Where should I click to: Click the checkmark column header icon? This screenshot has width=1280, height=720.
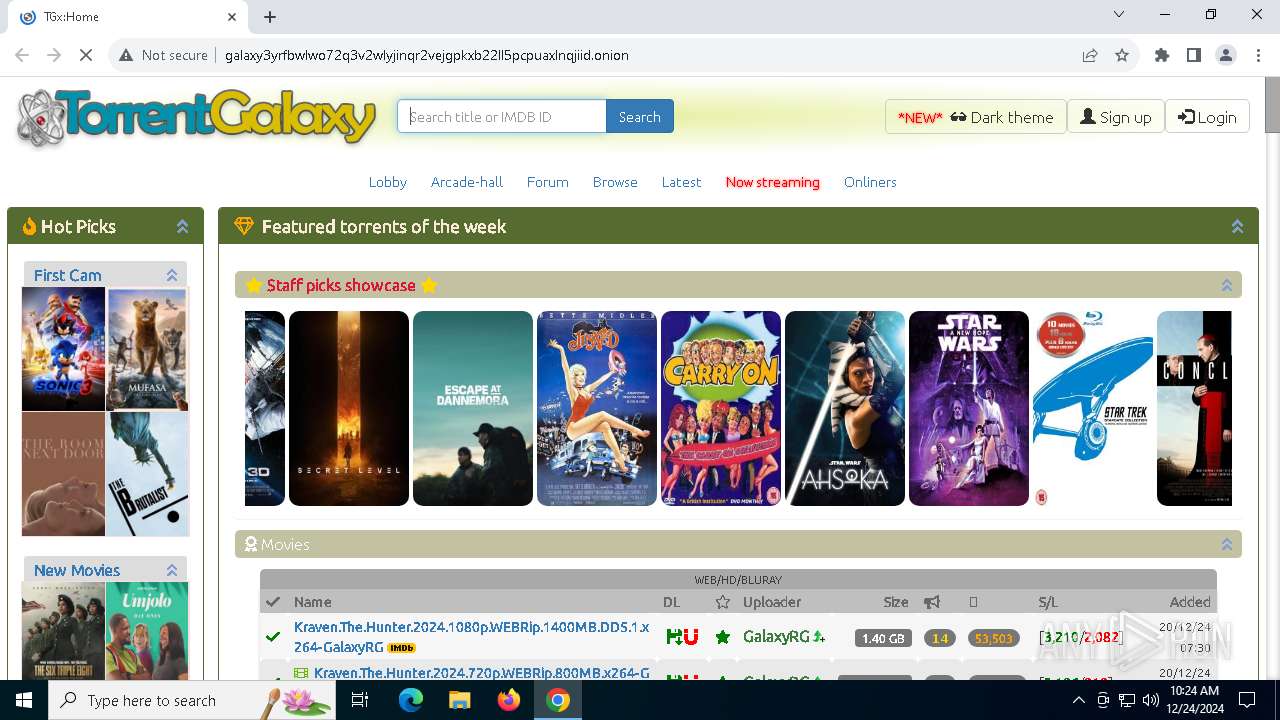[272, 602]
